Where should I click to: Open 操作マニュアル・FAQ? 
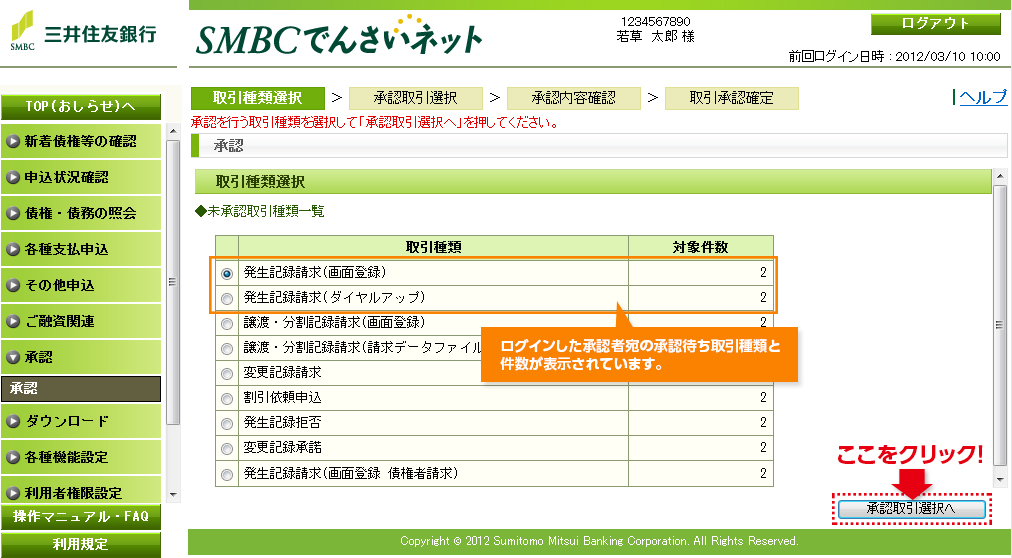pyautogui.click(x=81, y=517)
